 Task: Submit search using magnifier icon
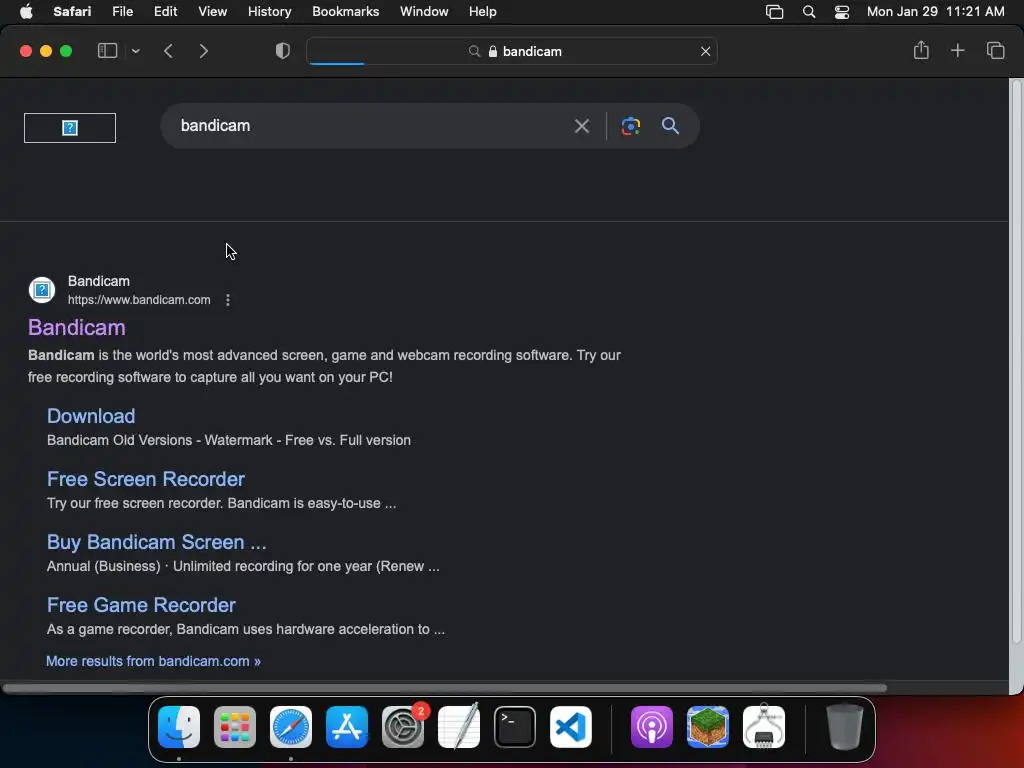pos(670,125)
